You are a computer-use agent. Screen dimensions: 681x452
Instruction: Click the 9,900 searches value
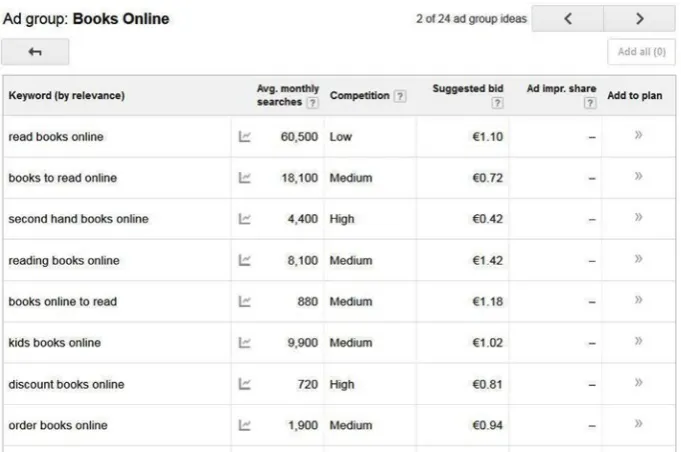point(303,343)
